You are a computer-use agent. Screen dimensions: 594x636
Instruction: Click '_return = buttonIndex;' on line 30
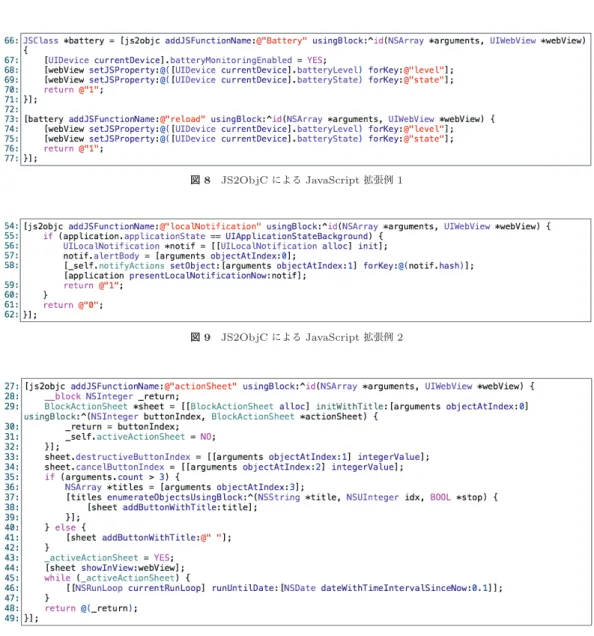[122, 427]
